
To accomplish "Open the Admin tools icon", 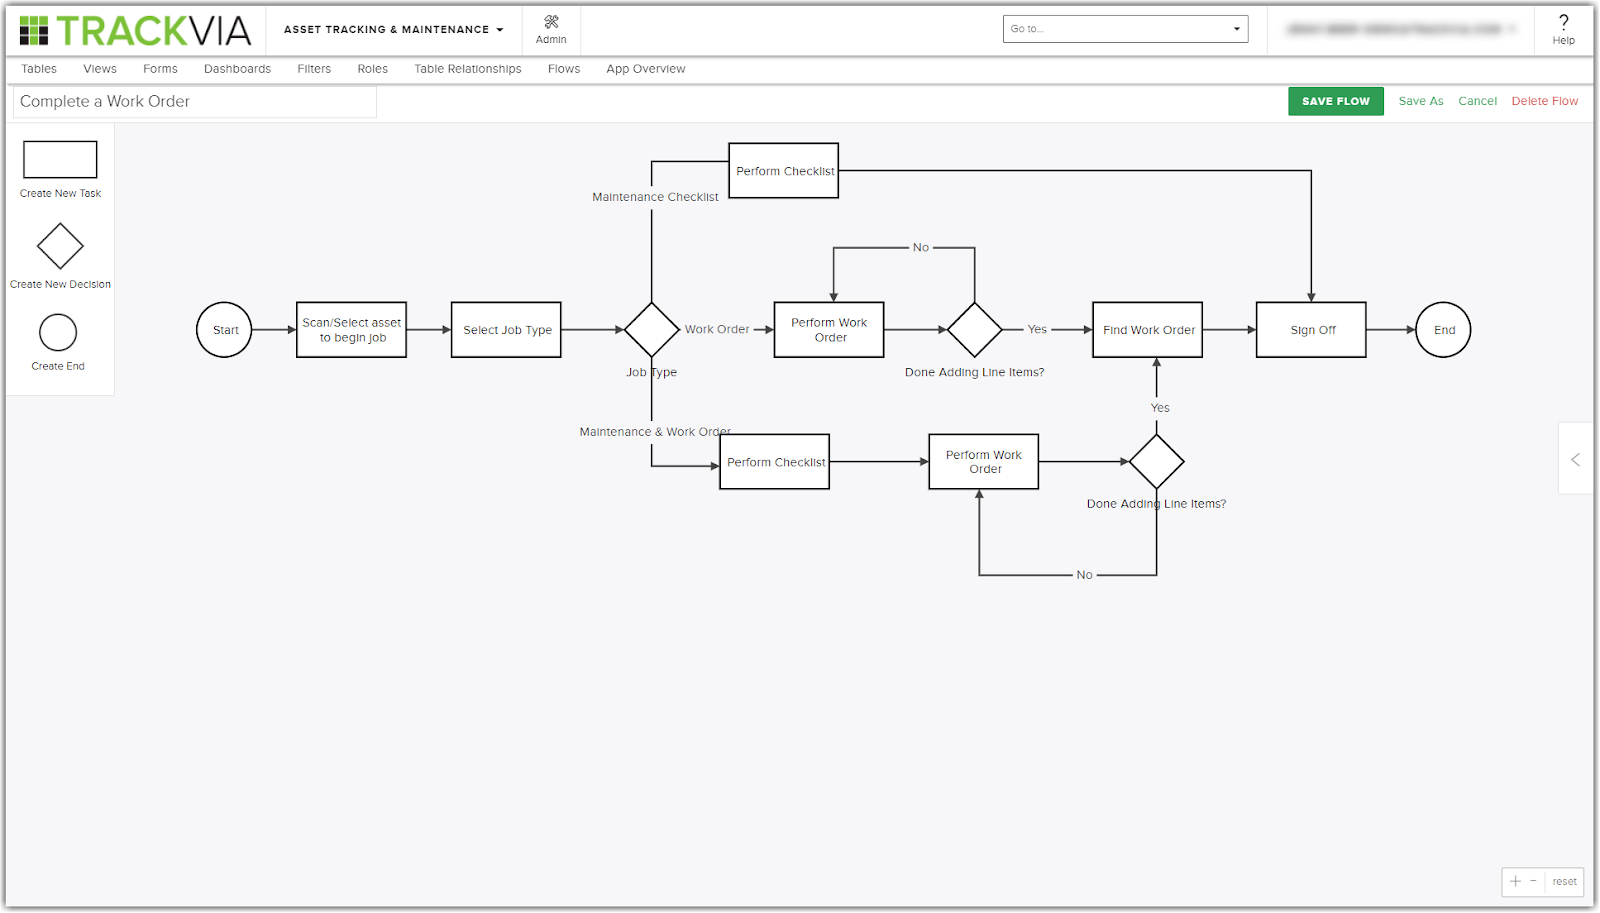I will [551, 22].
